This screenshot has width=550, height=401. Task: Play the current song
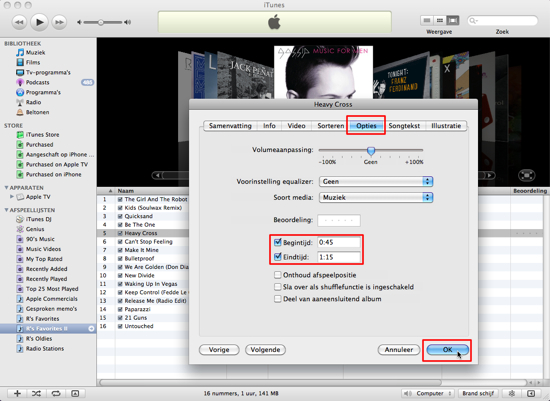click(39, 22)
